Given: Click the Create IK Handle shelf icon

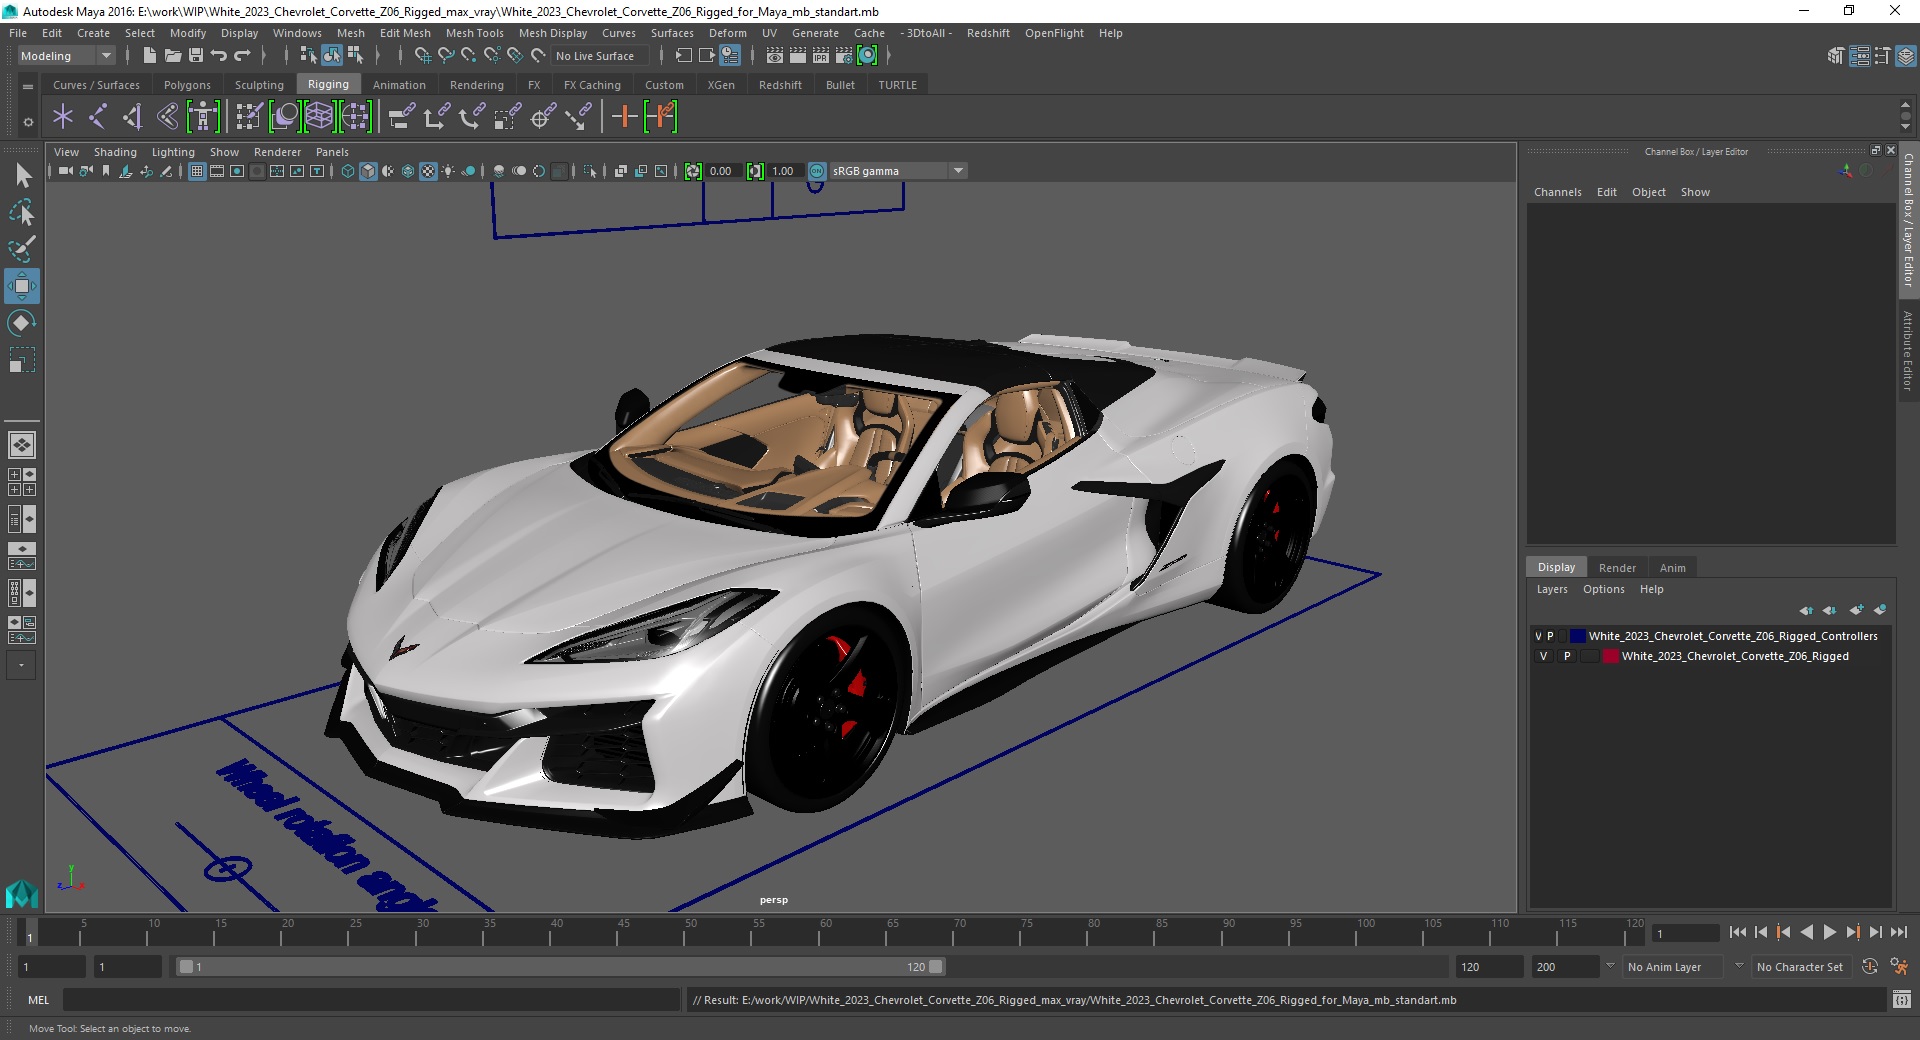Looking at the screenshot, I should click(x=133, y=117).
